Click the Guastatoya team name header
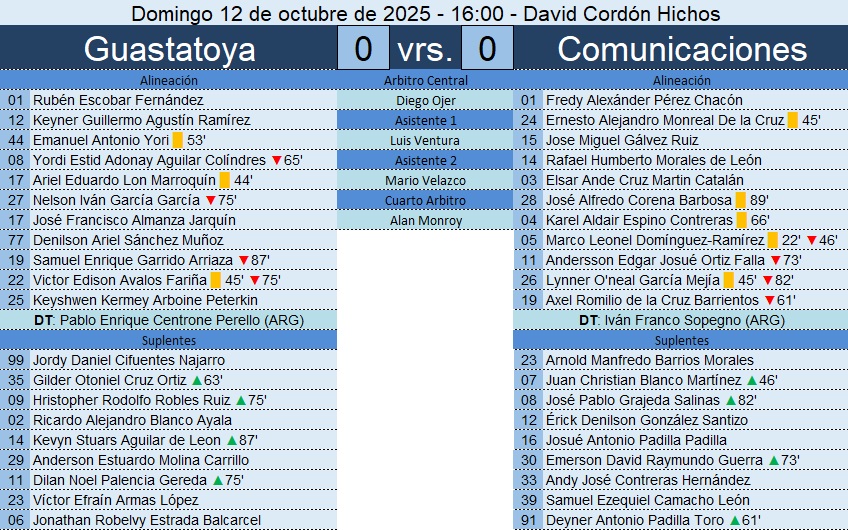The width and height of the screenshot is (848, 530). [168, 48]
